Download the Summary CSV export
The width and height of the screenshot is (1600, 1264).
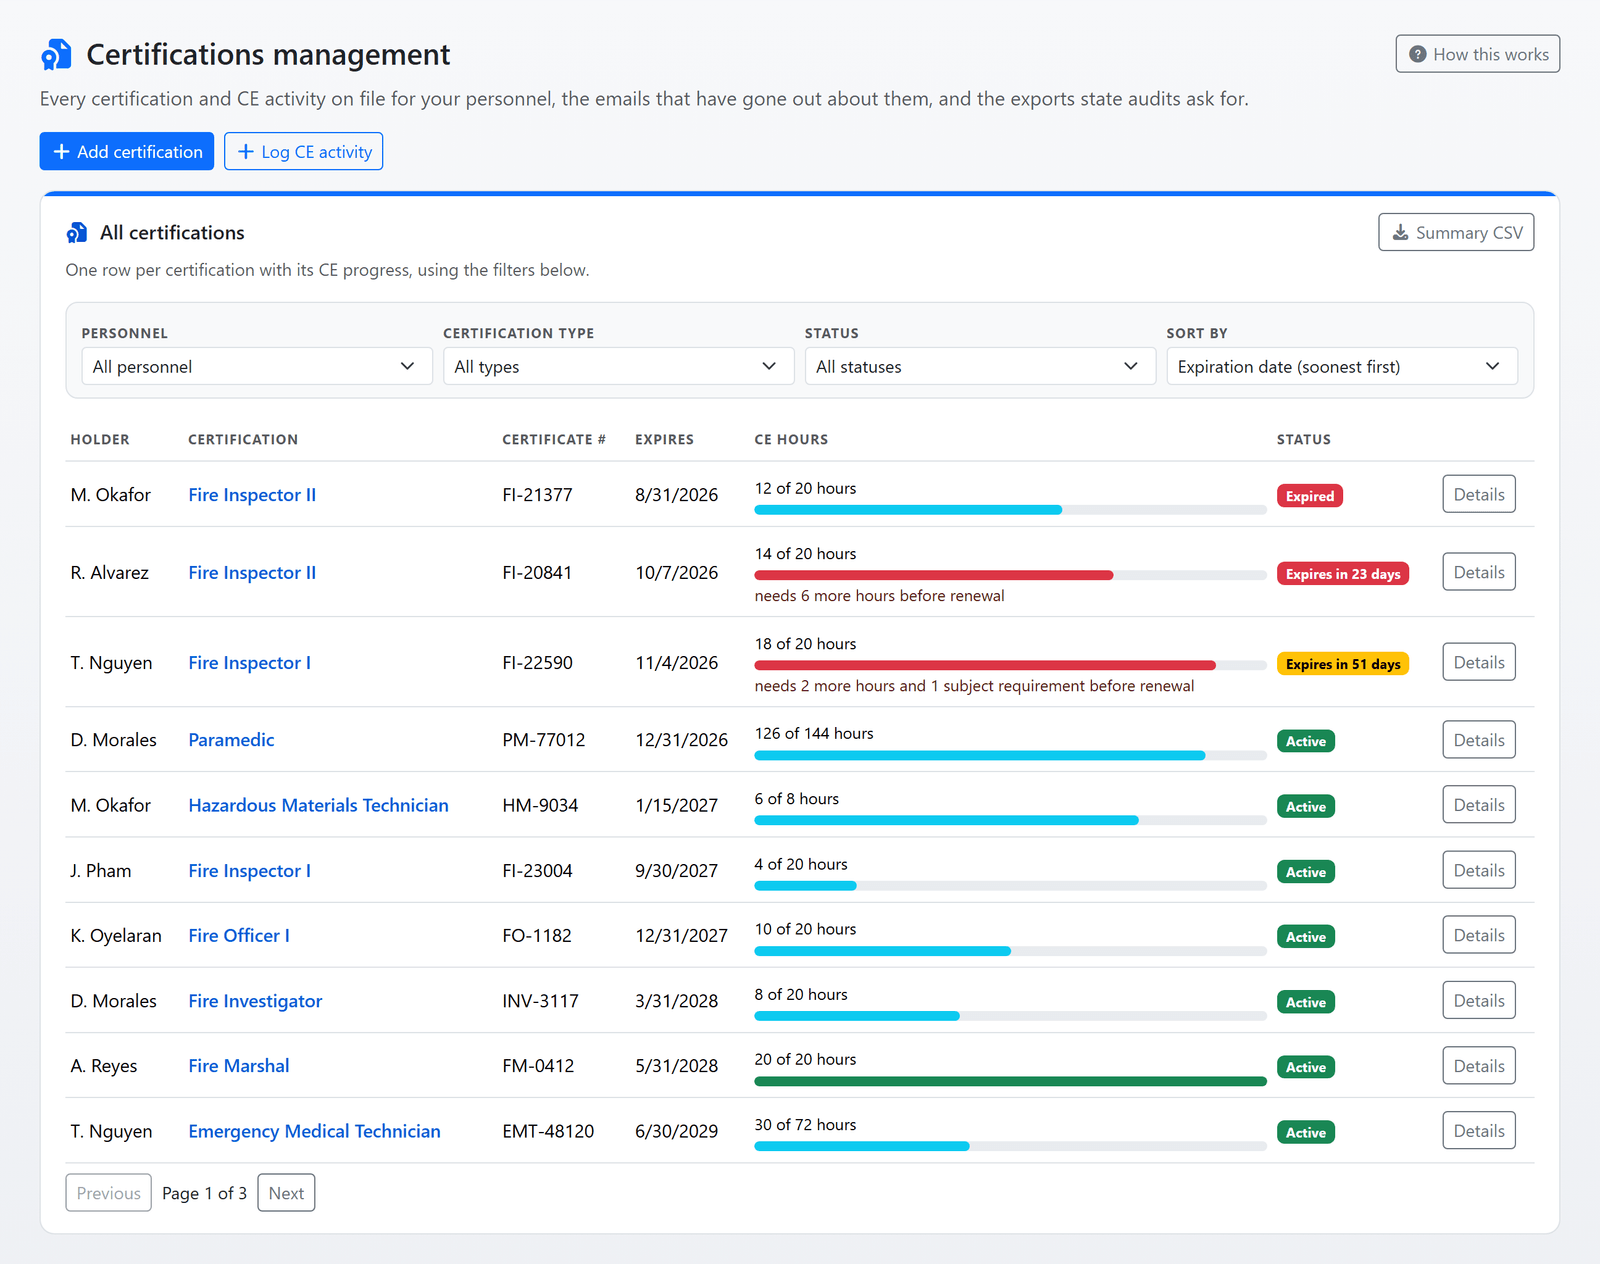1456,232
